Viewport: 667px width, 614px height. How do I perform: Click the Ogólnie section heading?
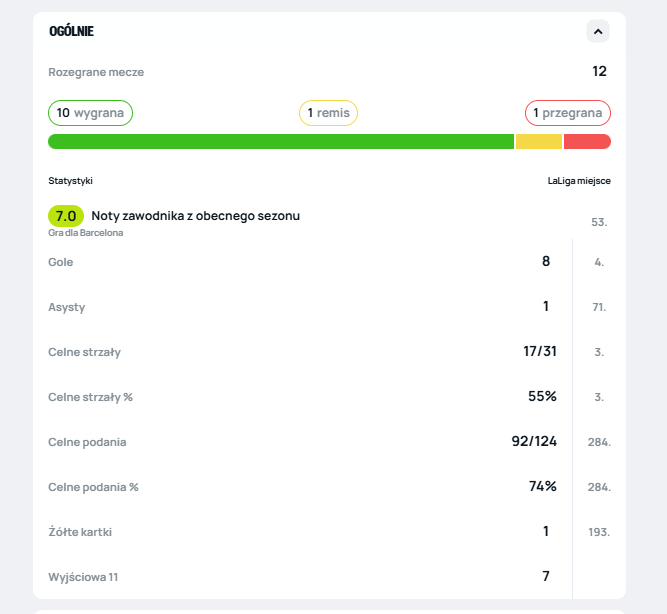pyautogui.click(x=71, y=31)
